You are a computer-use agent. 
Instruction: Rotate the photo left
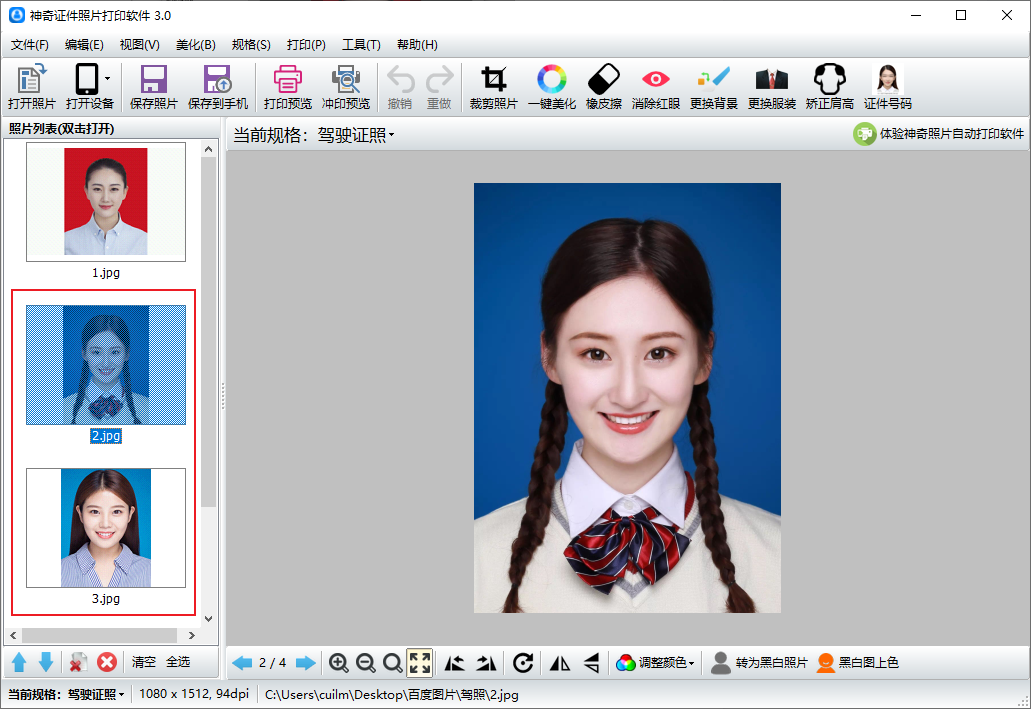pyautogui.click(x=454, y=663)
